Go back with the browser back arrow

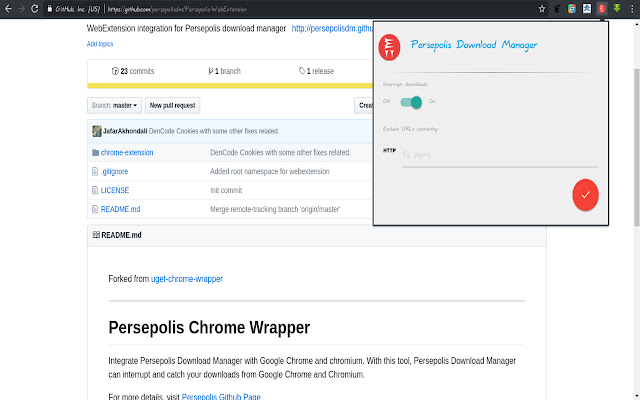[x=8, y=9]
